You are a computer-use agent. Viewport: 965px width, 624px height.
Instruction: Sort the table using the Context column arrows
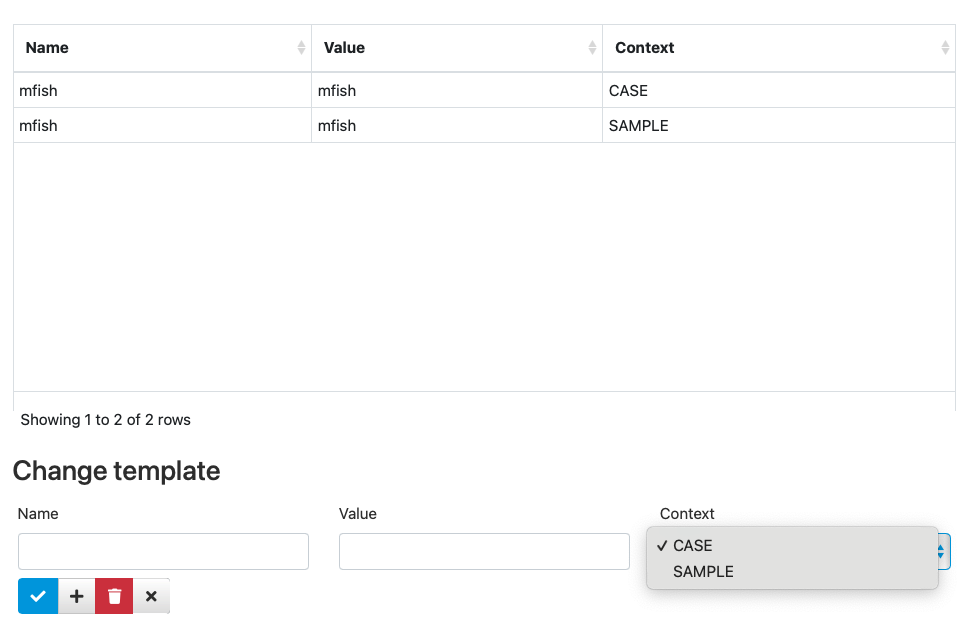(x=945, y=47)
